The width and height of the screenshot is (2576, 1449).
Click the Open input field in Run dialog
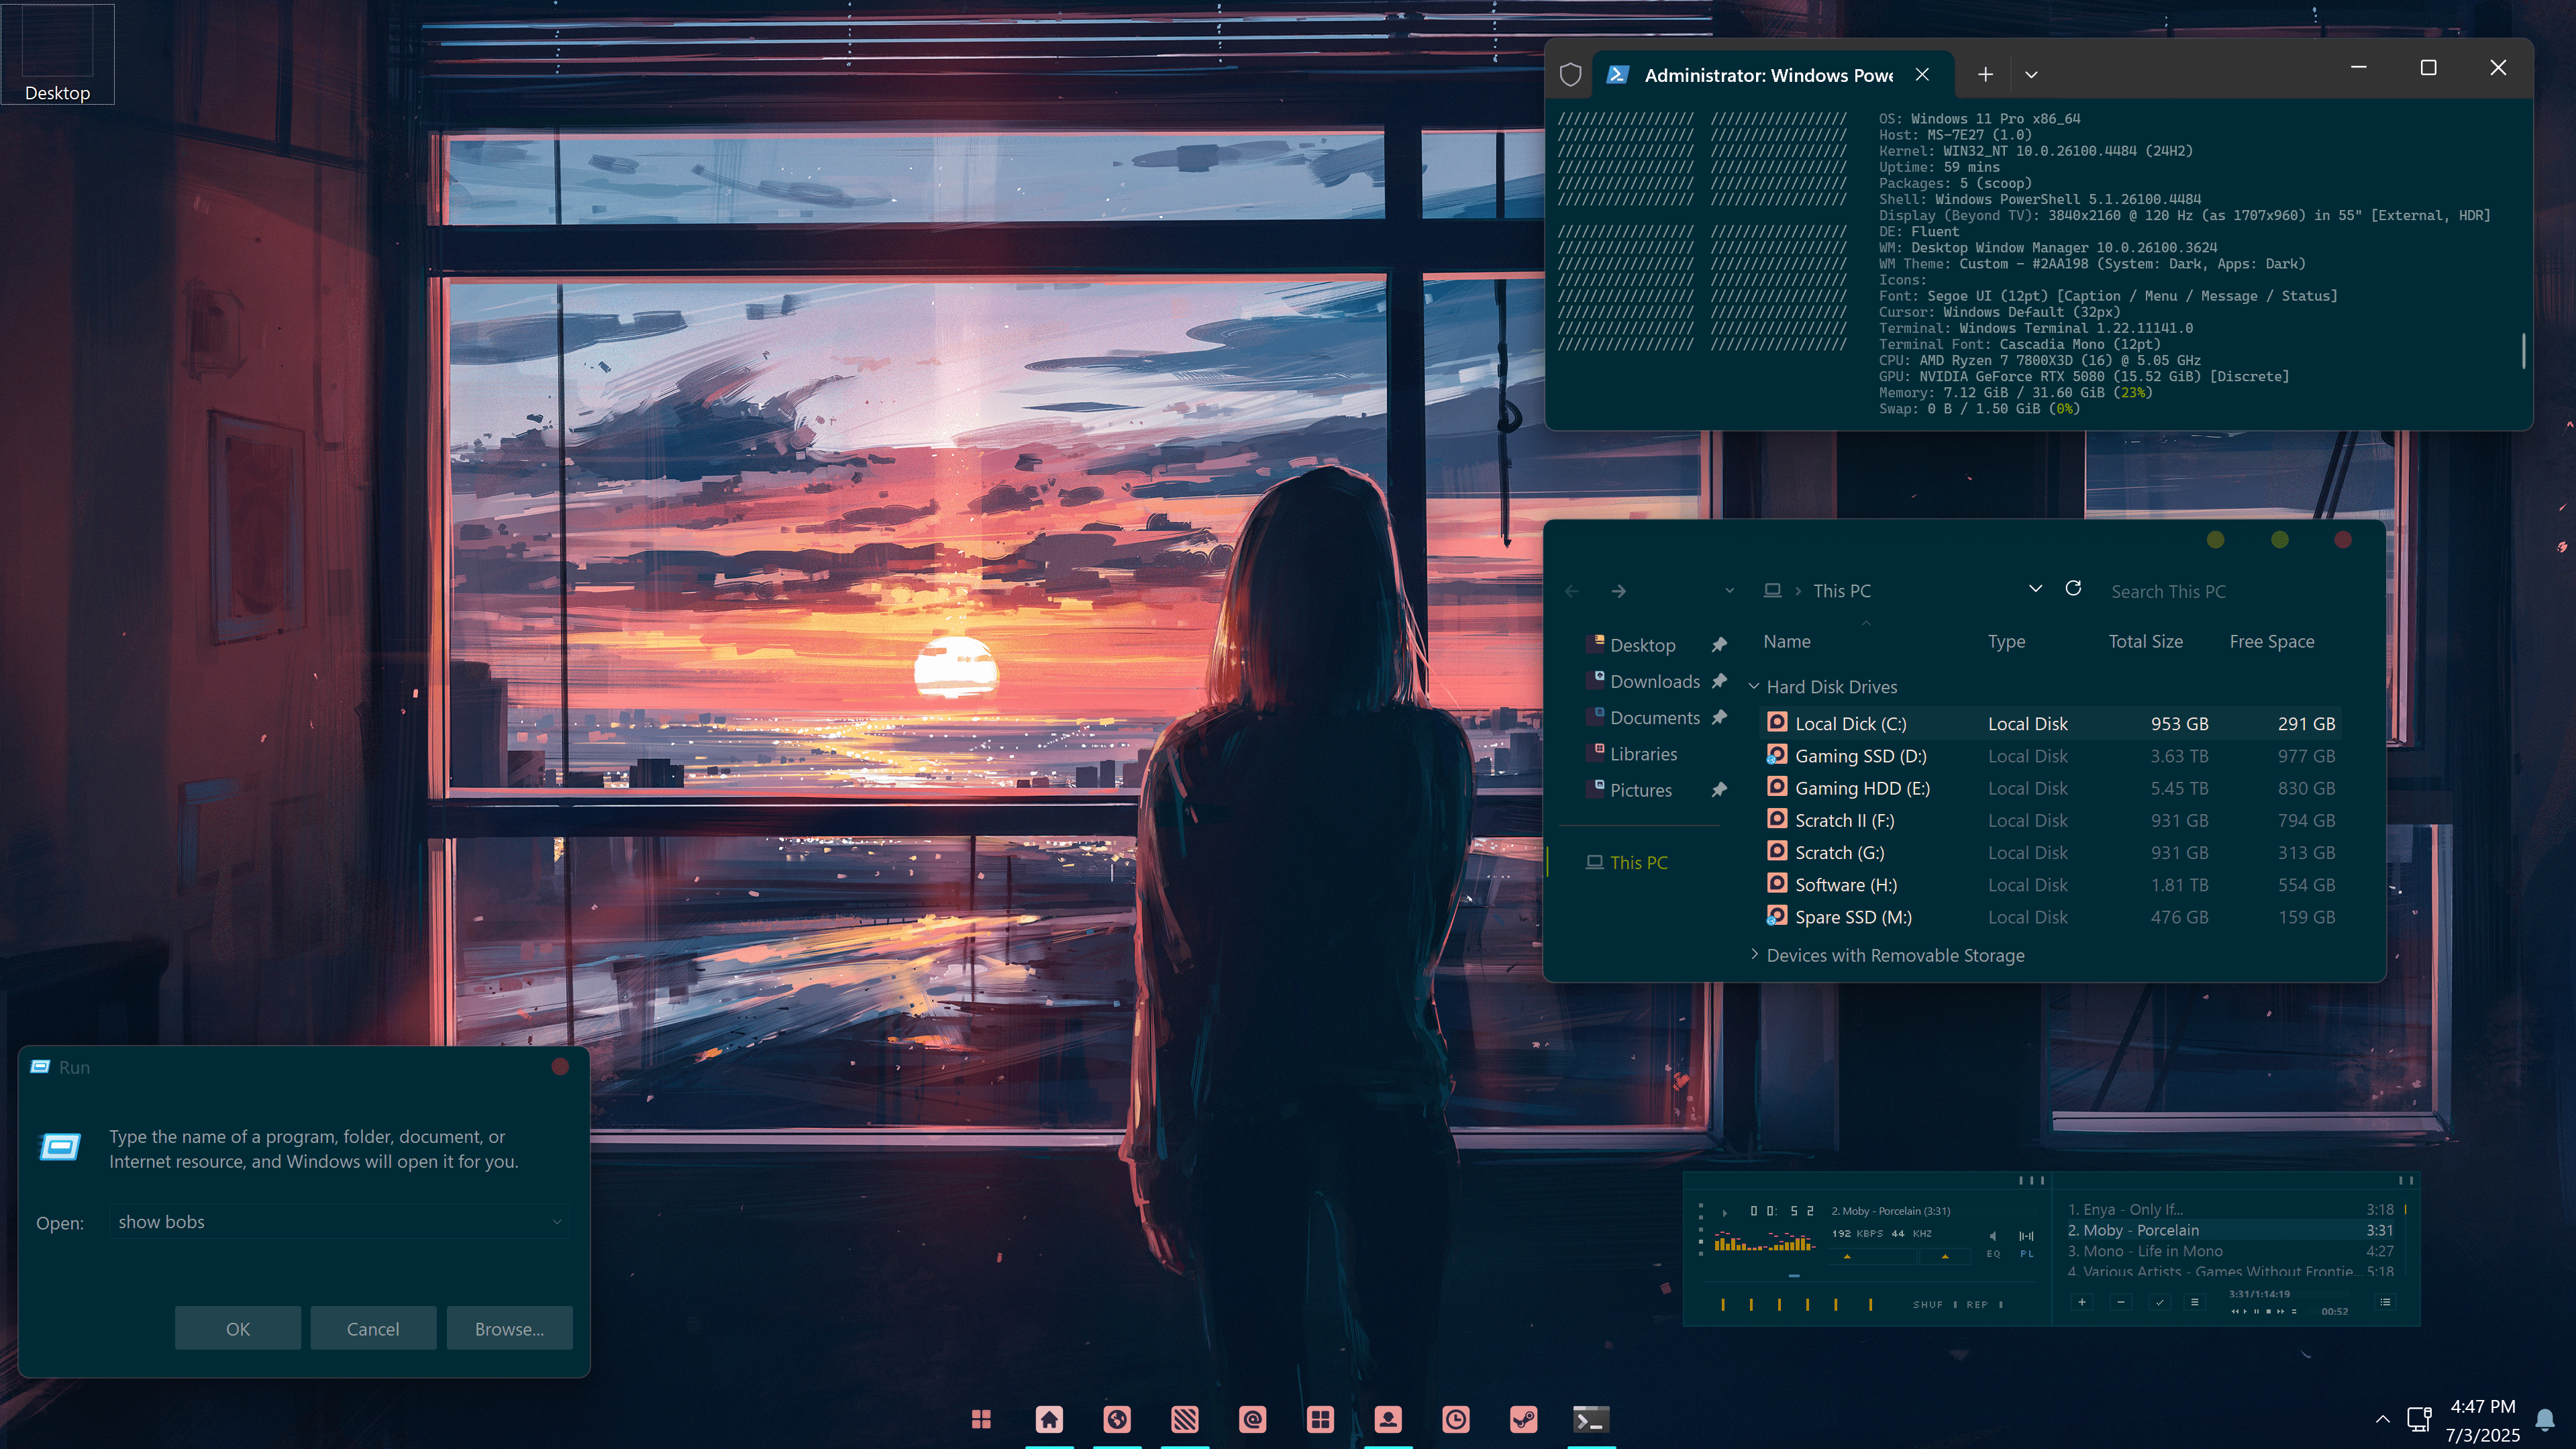(339, 1221)
